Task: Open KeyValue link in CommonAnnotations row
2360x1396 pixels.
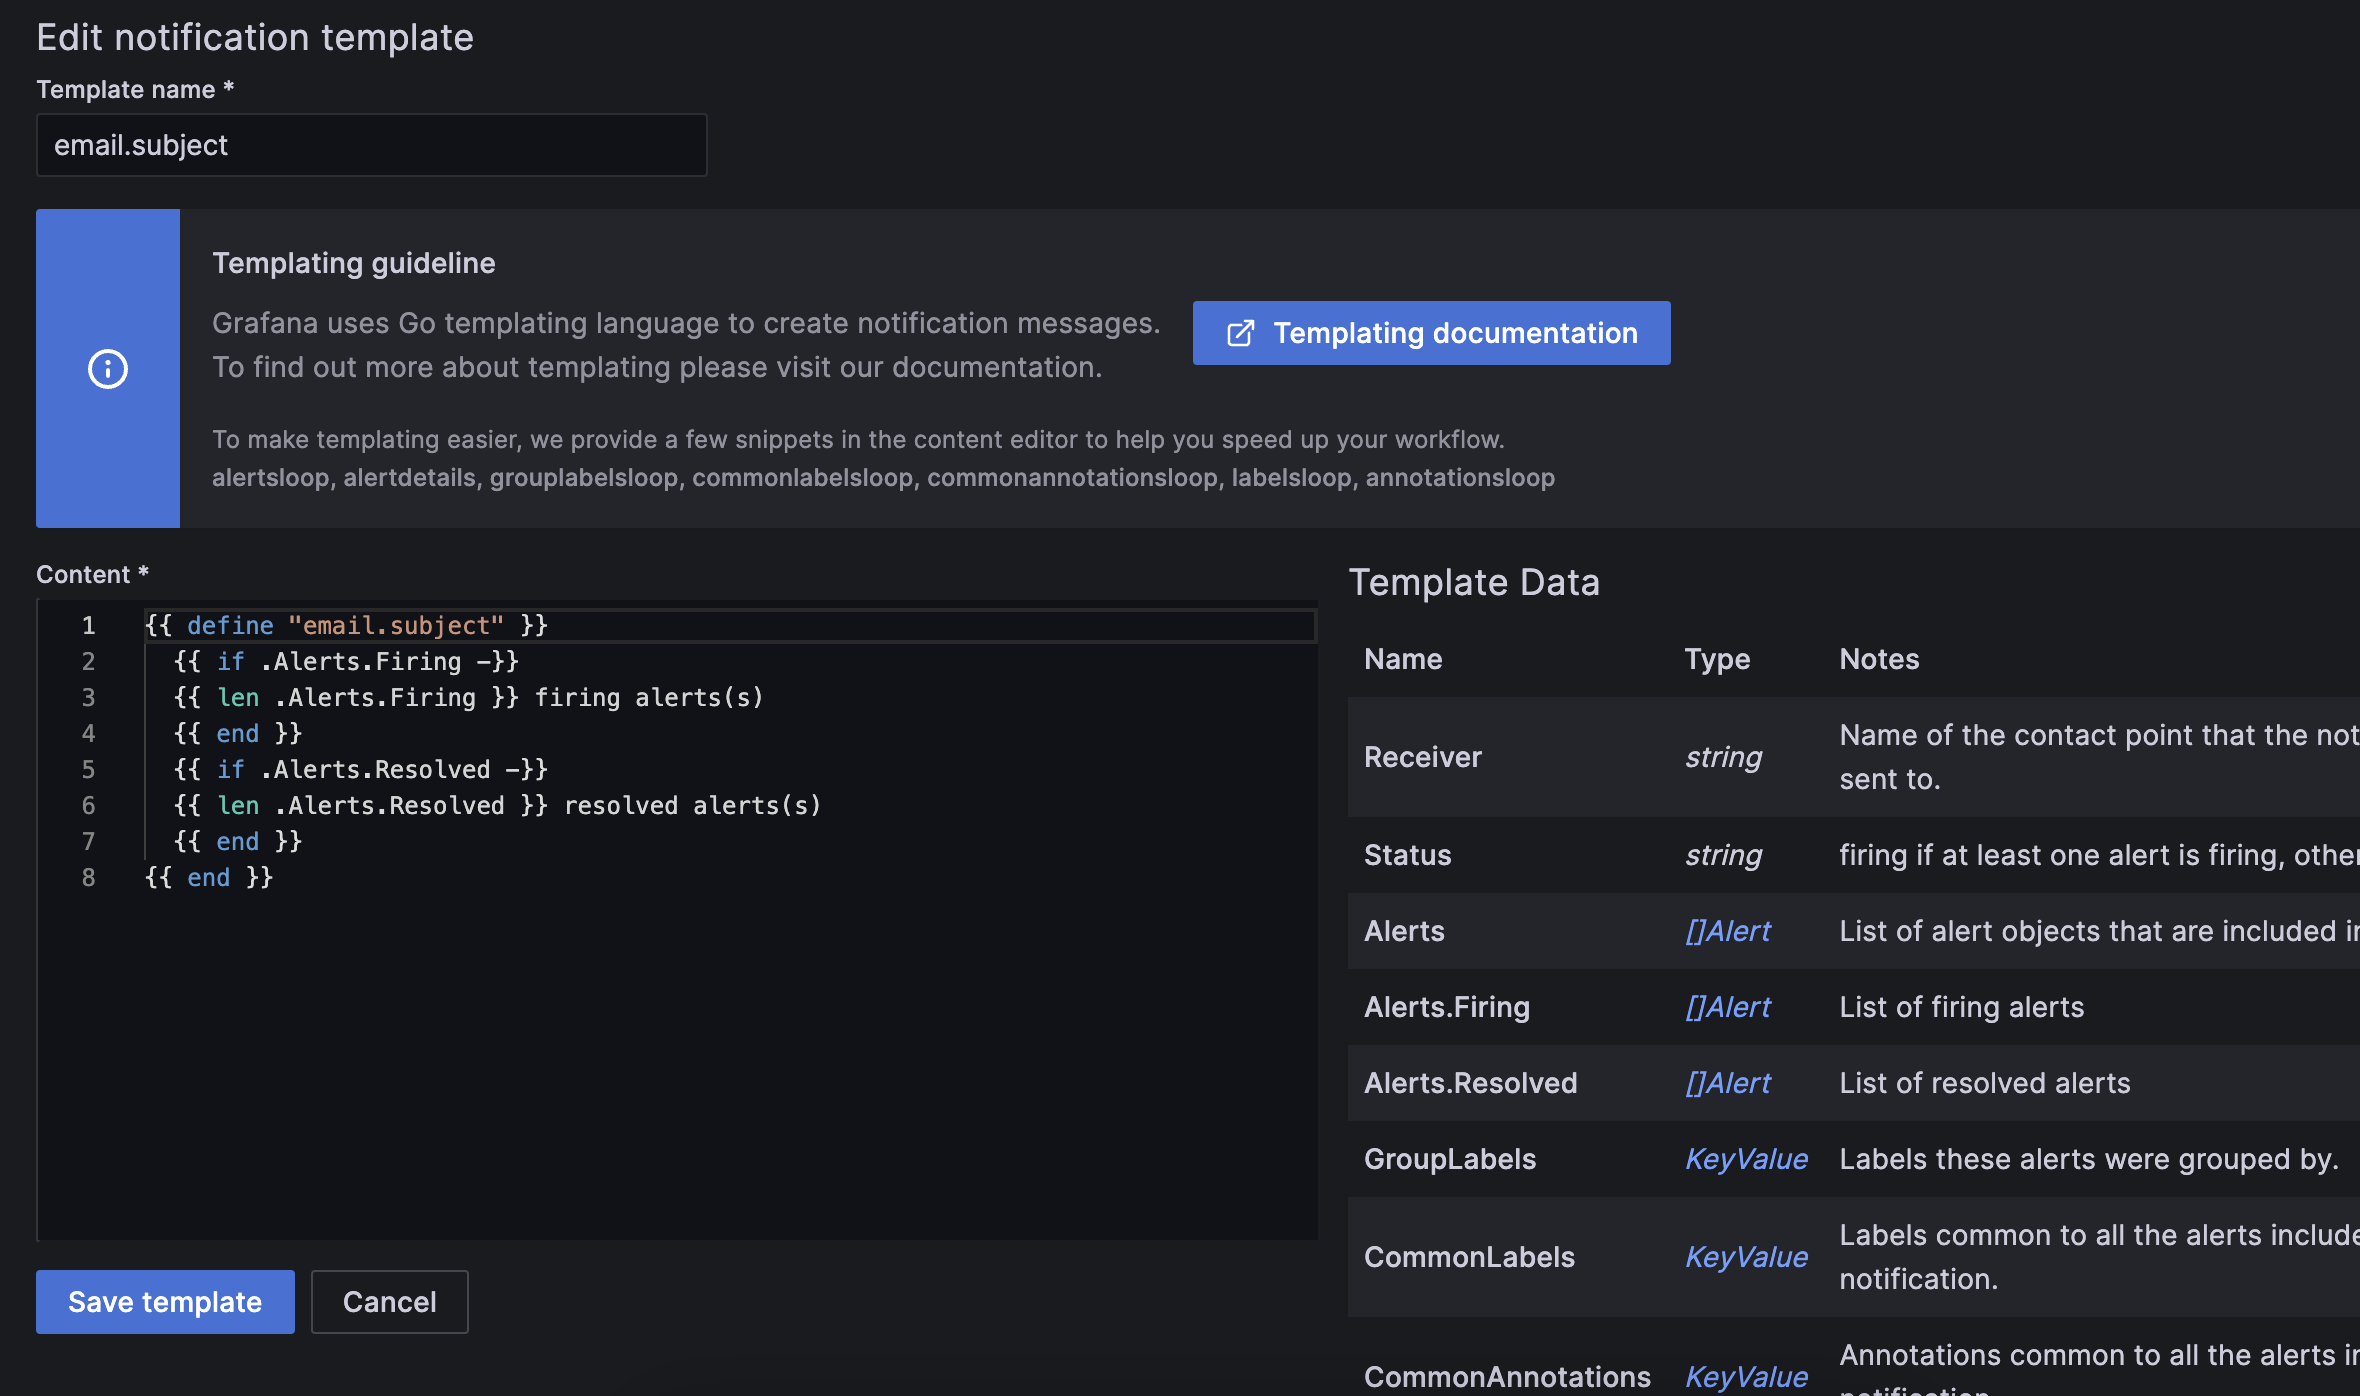Action: [x=1745, y=1377]
